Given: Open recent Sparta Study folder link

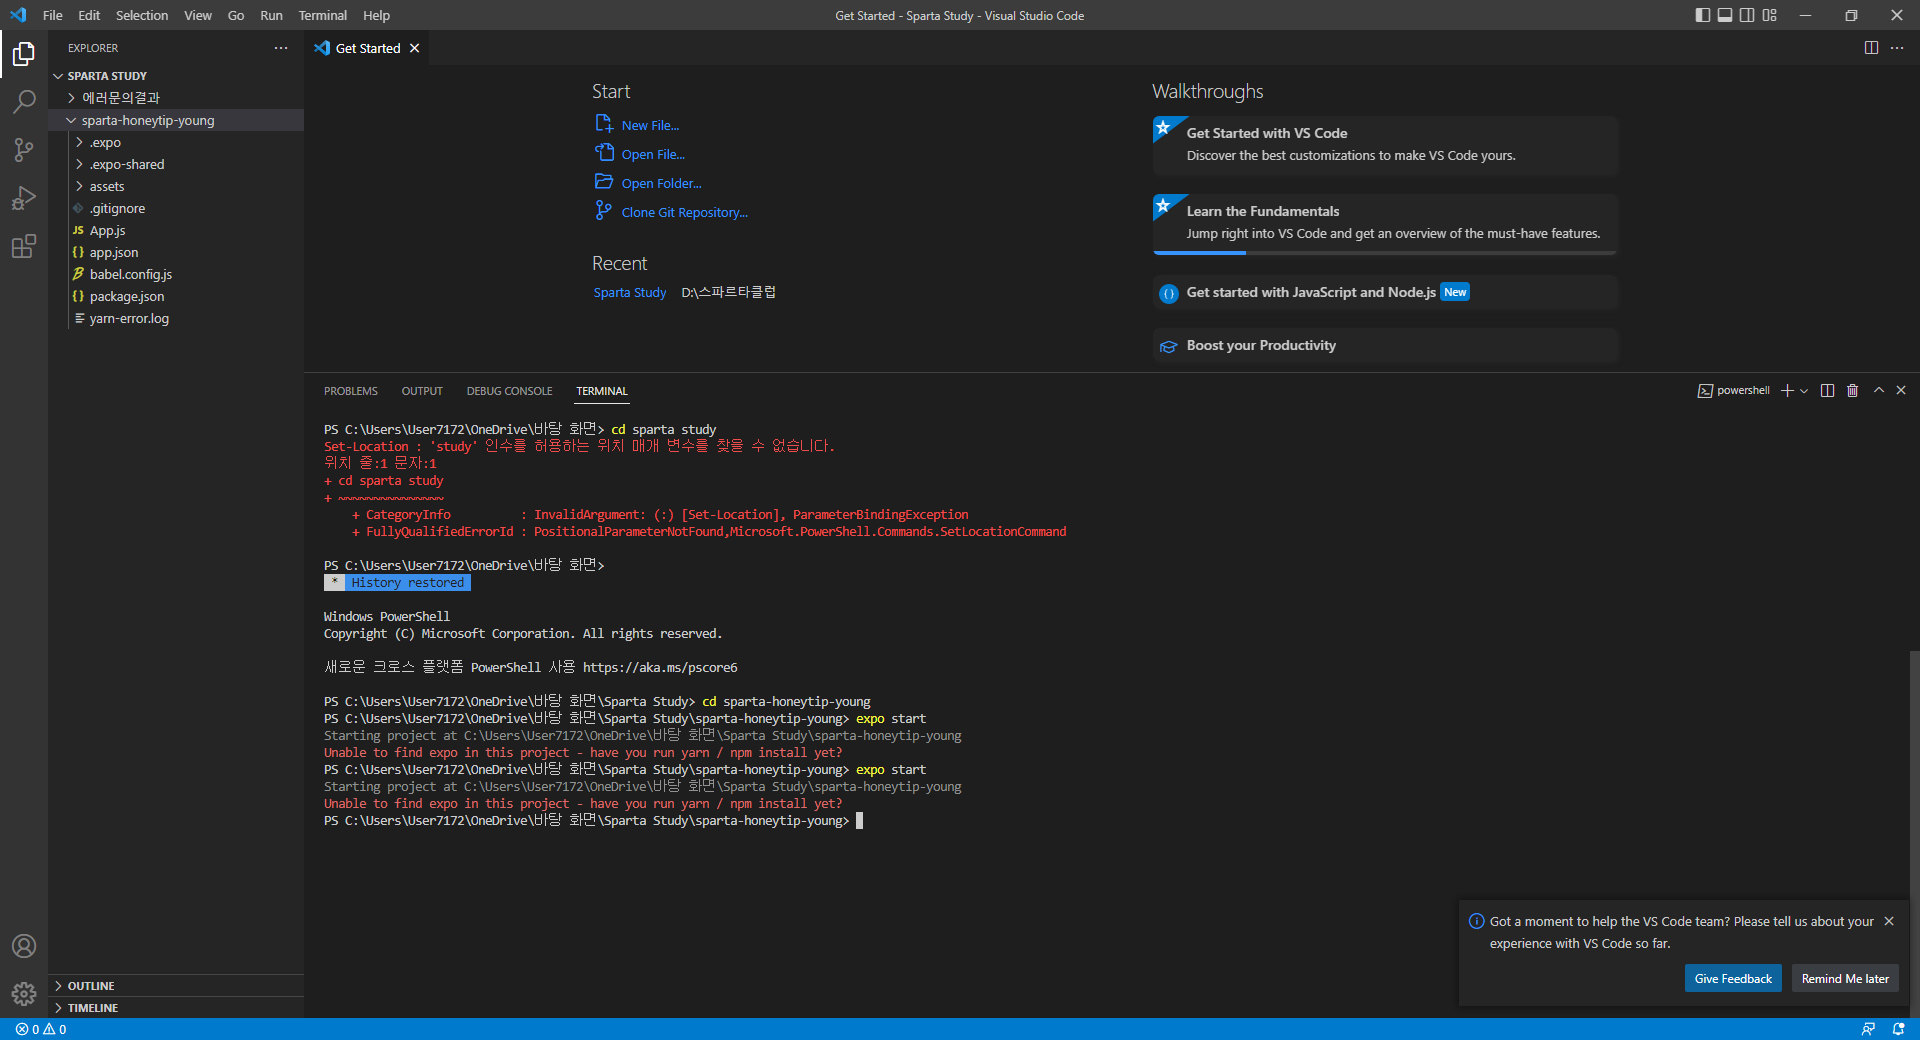Looking at the screenshot, I should (x=630, y=292).
